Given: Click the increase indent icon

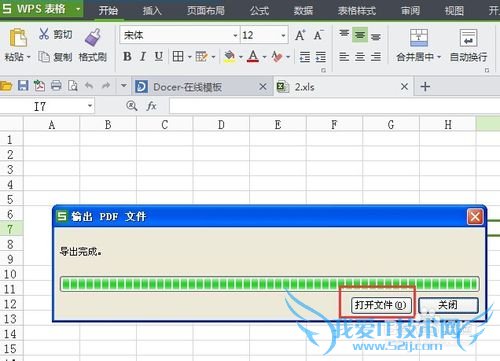Looking at the screenshot, I should (321, 57).
